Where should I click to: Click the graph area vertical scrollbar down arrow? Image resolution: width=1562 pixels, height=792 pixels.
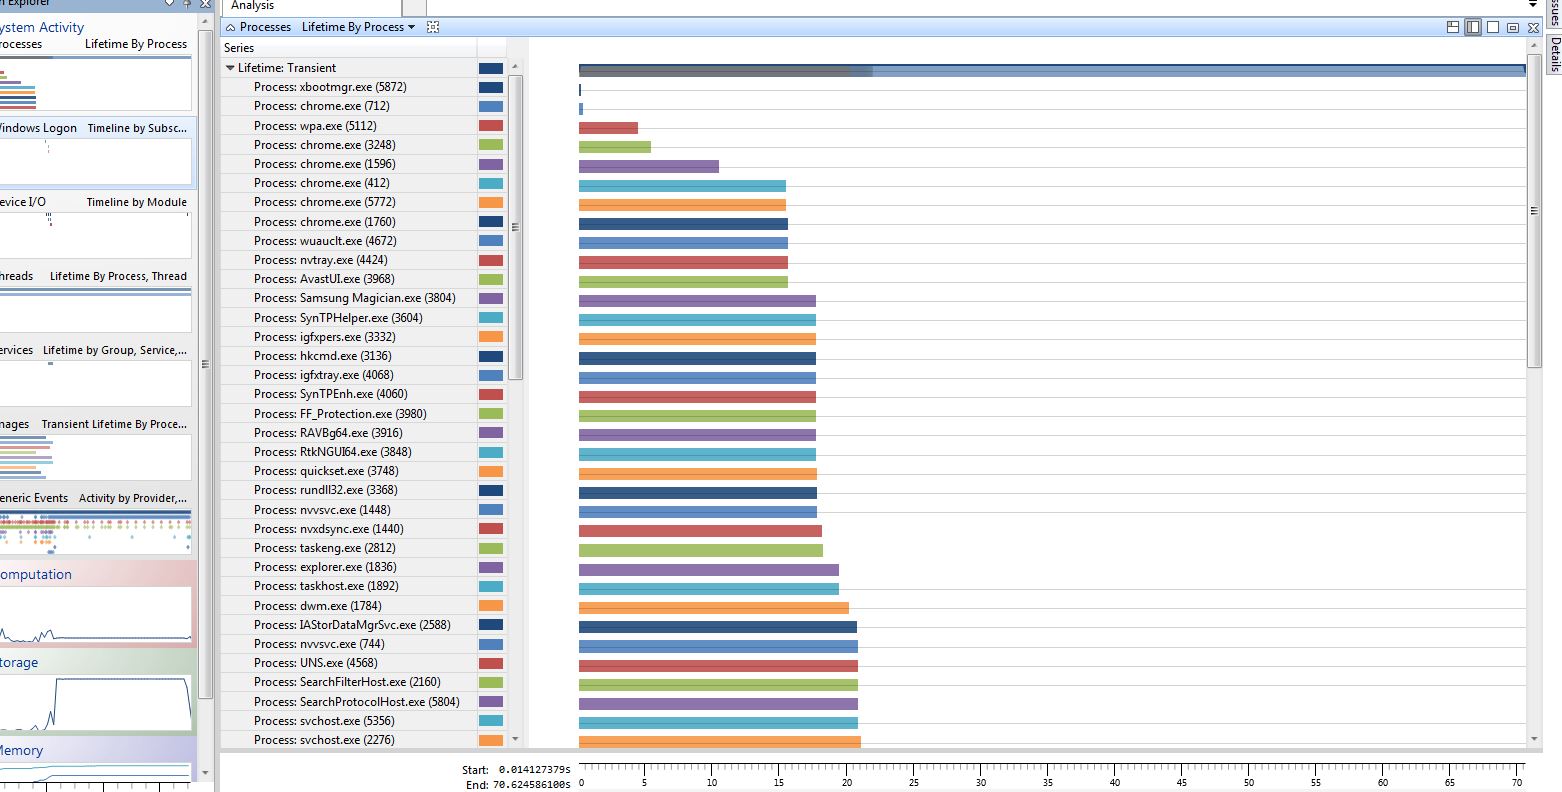tap(1534, 739)
